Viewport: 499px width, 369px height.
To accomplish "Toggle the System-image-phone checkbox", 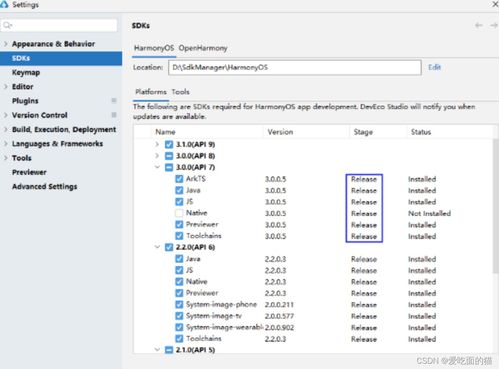I will (179, 304).
